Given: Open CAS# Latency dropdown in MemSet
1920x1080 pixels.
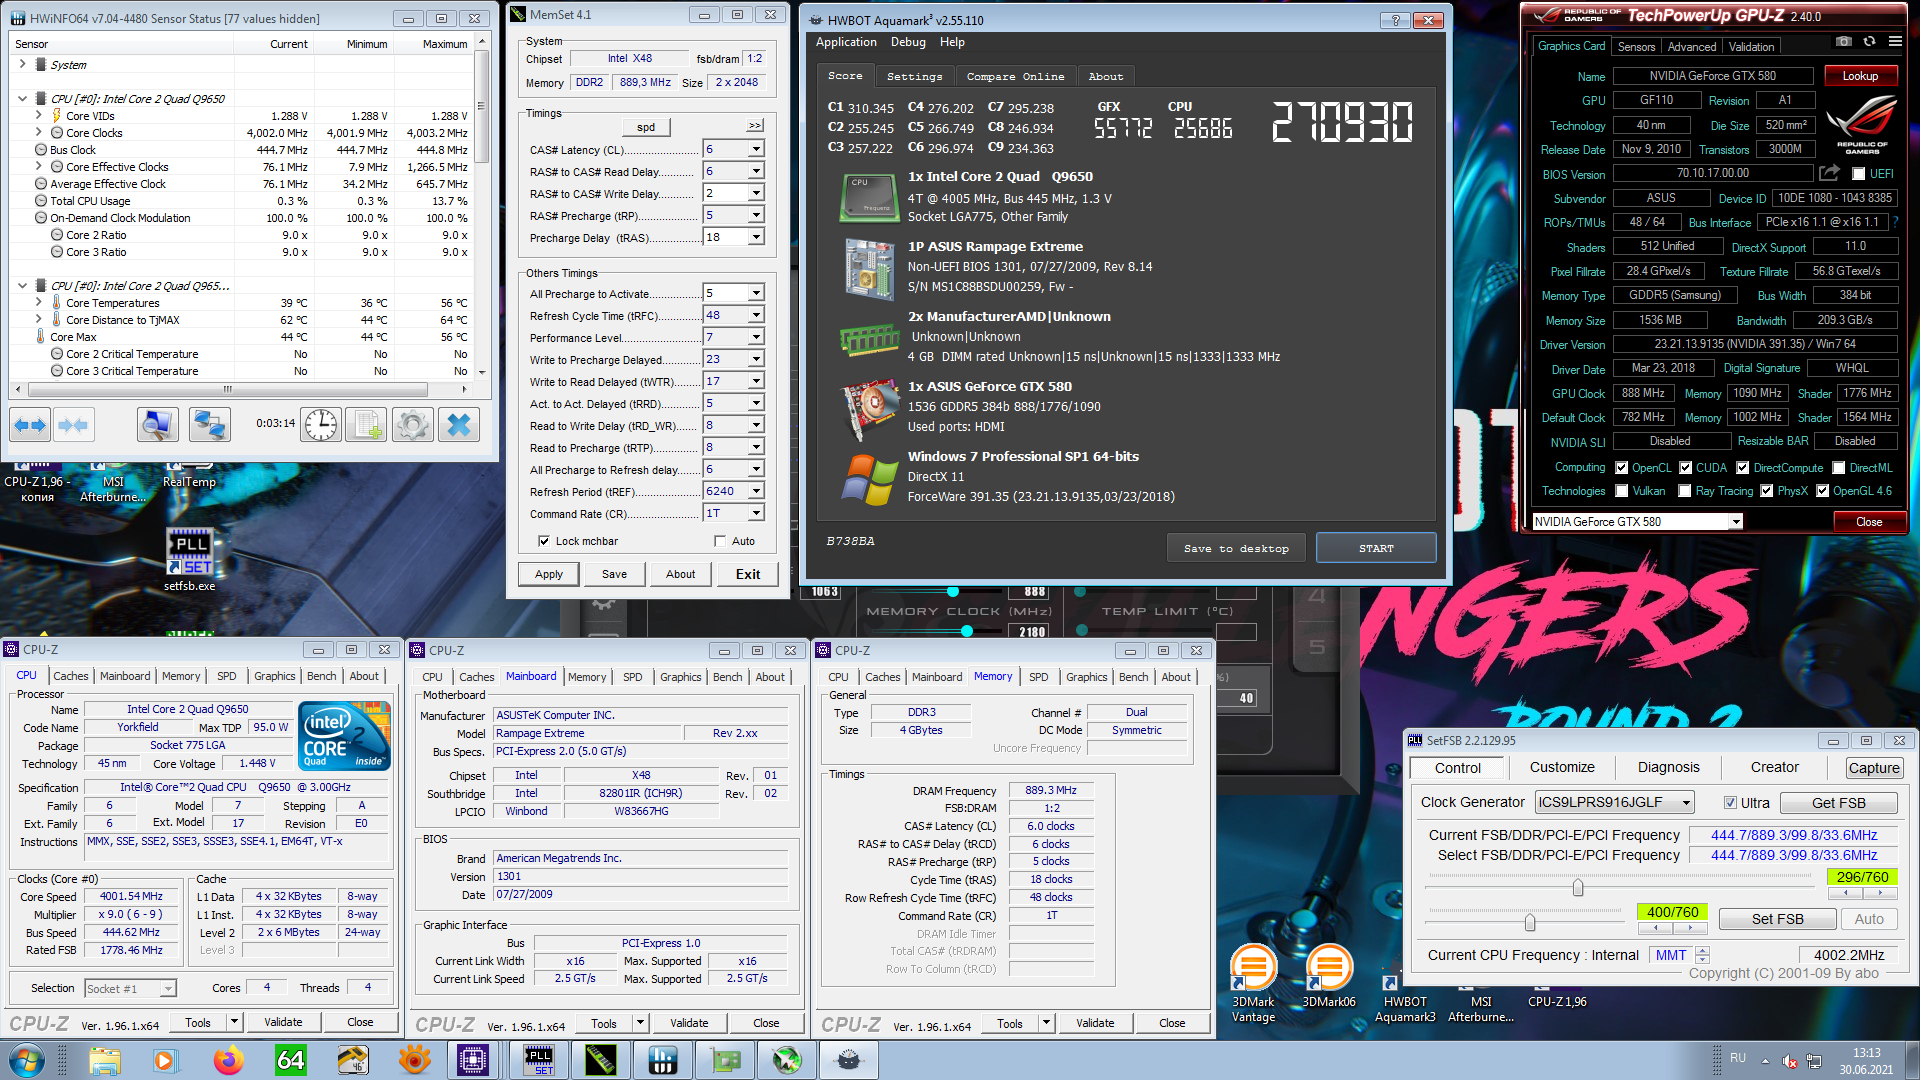Looking at the screenshot, I should coord(756,149).
